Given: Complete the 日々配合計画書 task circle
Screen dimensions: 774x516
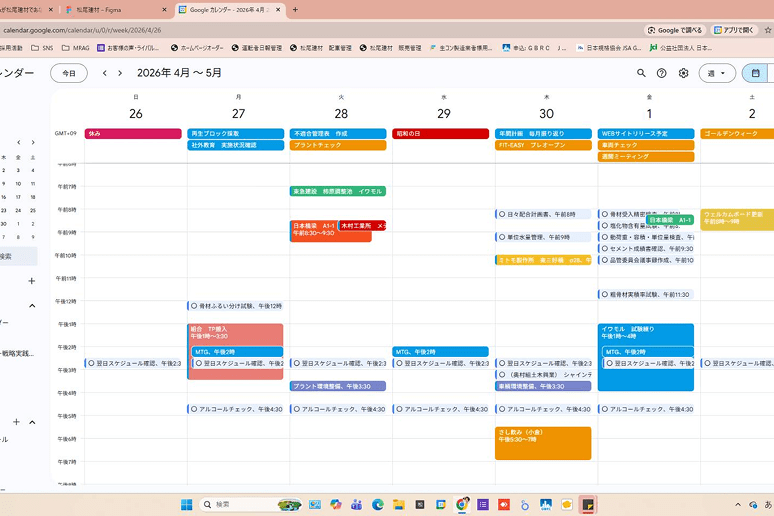Looking at the screenshot, I should (502, 214).
